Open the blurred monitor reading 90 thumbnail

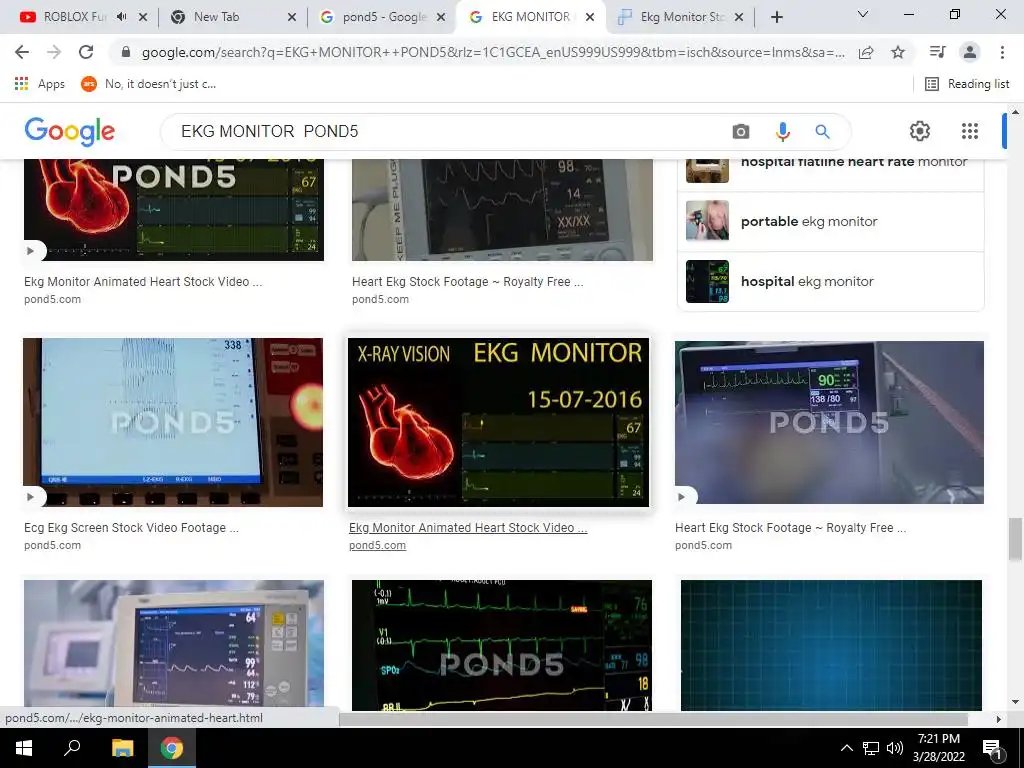(829, 423)
